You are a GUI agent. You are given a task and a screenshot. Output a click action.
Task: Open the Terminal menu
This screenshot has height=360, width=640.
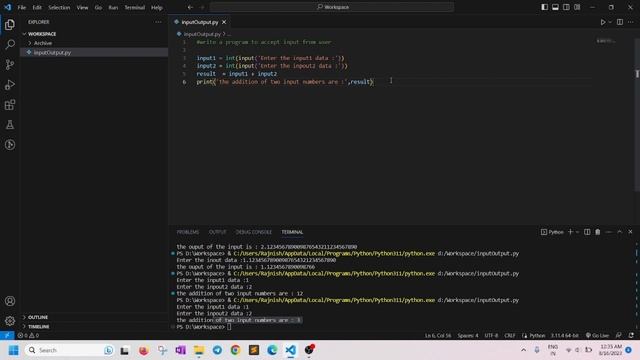point(135,7)
